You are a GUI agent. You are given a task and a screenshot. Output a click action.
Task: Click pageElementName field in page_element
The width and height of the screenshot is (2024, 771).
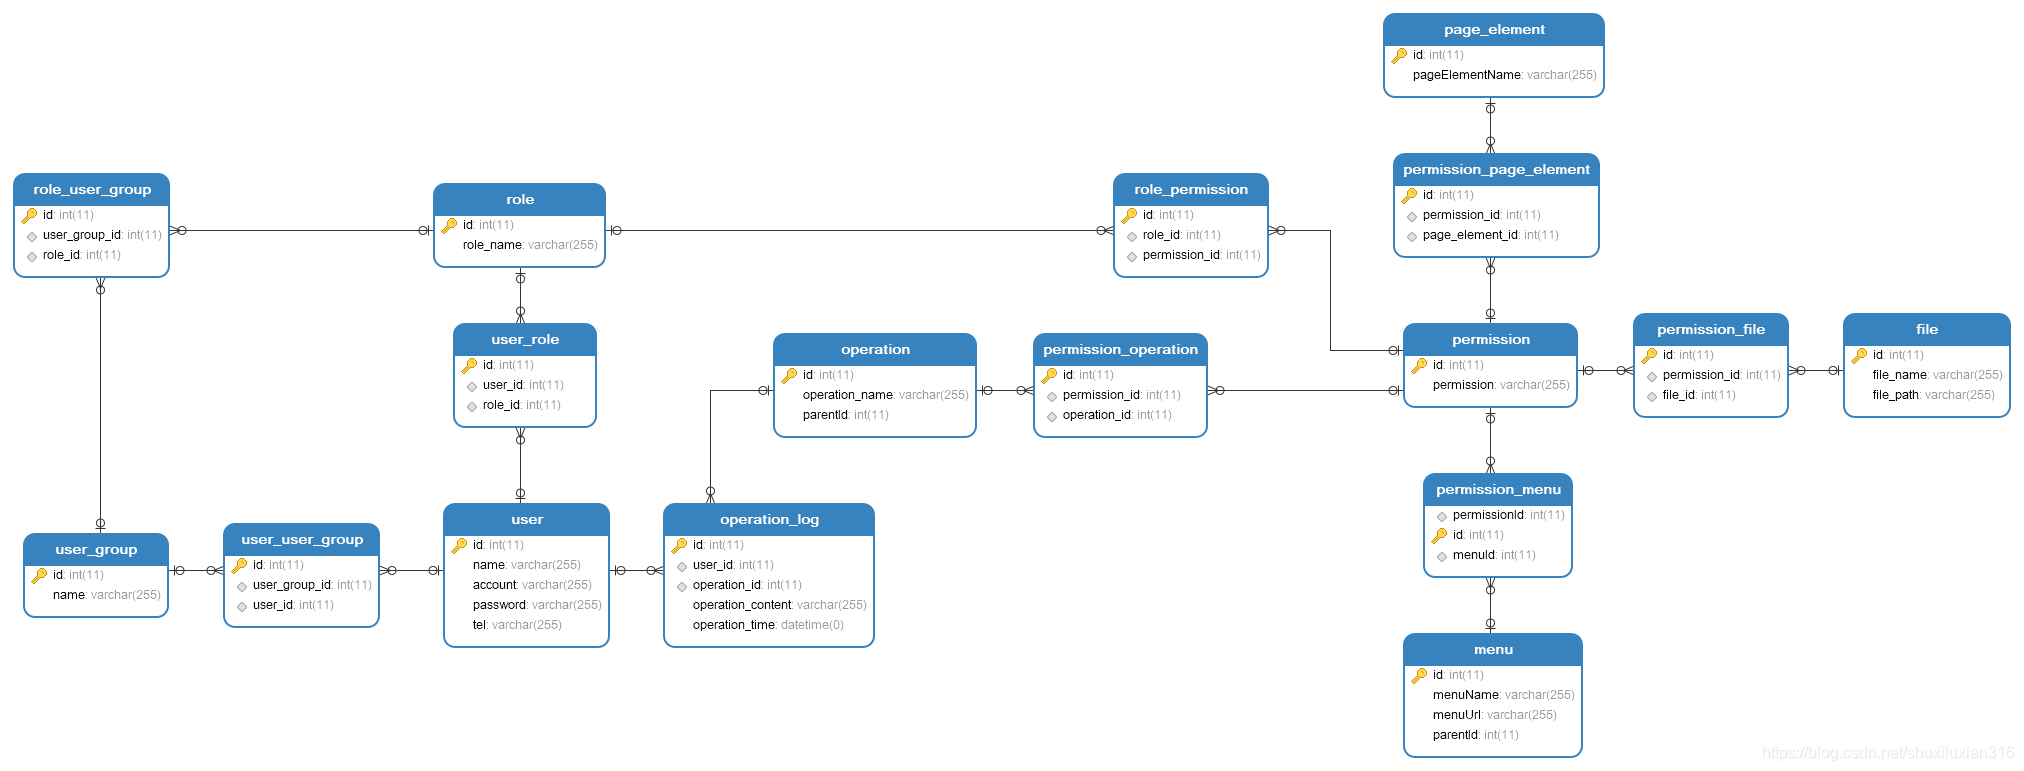coord(1504,75)
